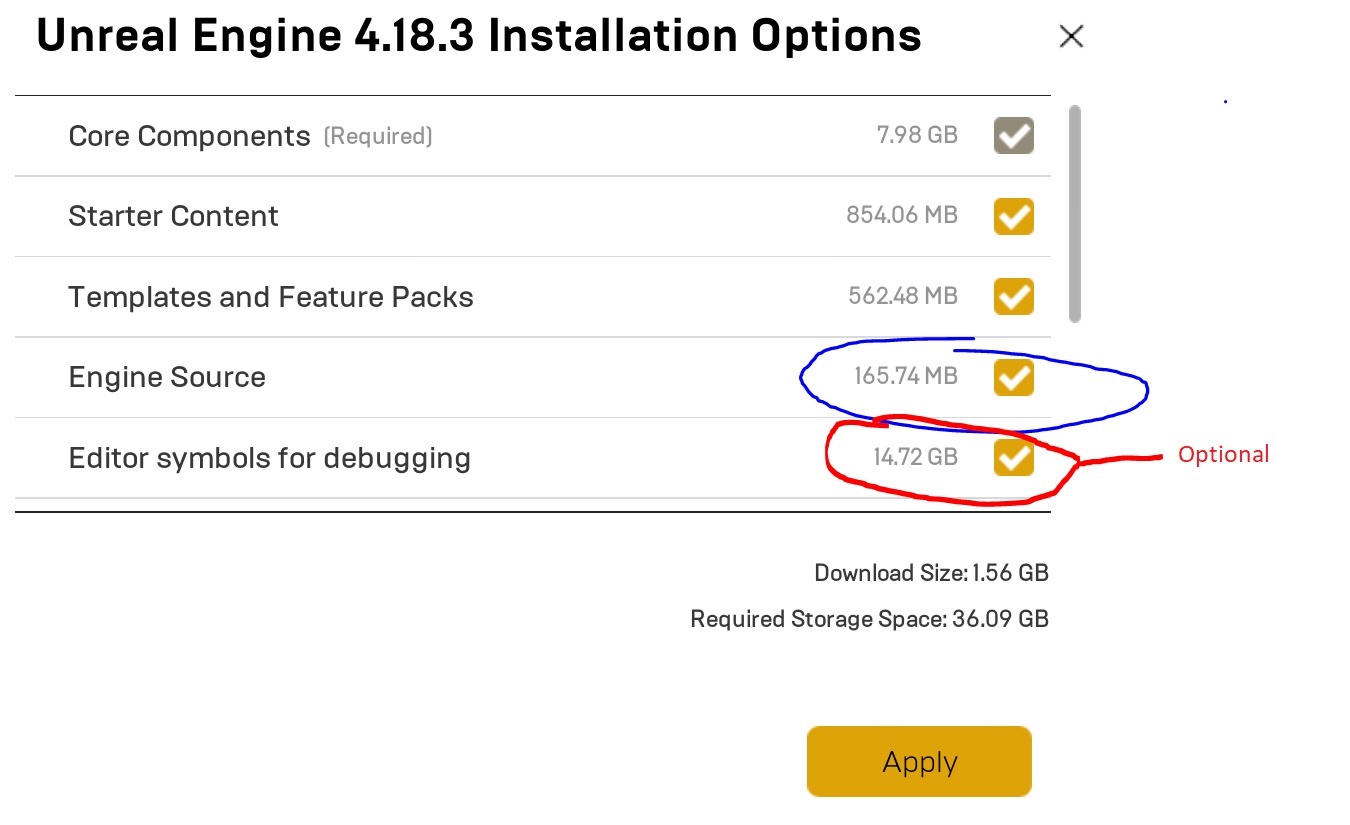The width and height of the screenshot is (1350, 825).
Task: Toggle the Templates and Feature Packs checkbox
Action: 1013,296
